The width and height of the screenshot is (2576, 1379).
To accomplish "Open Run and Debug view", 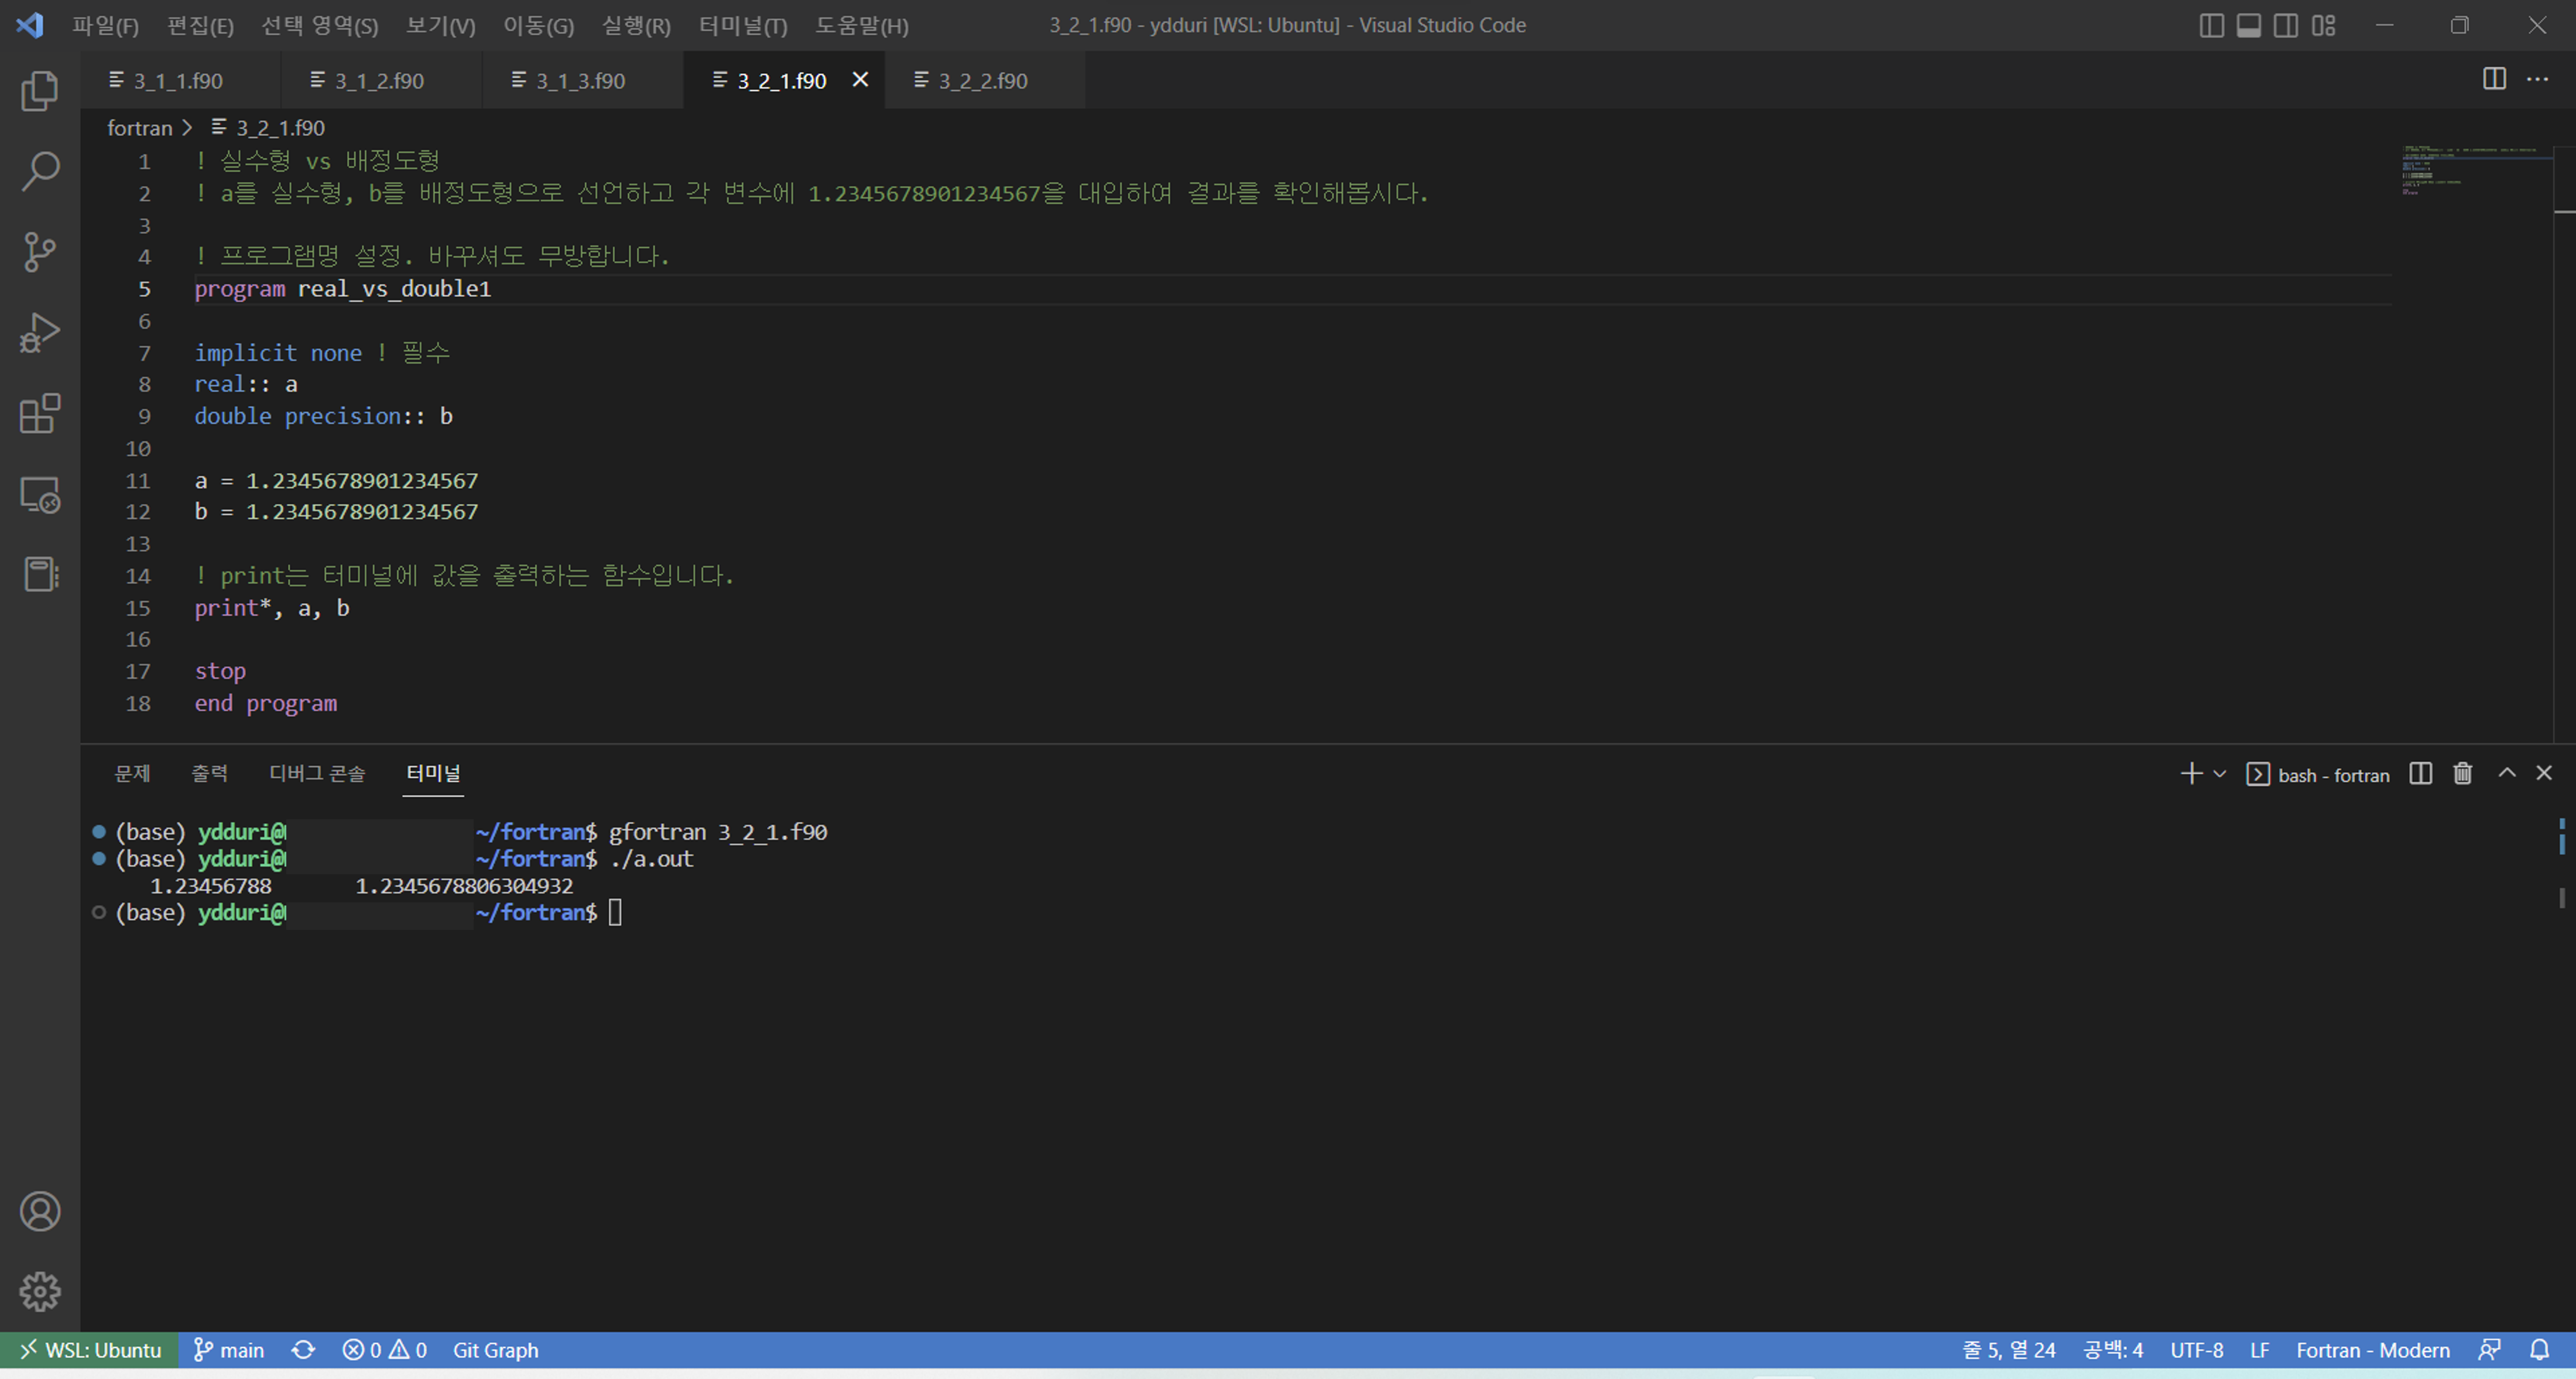I will pos(40,333).
